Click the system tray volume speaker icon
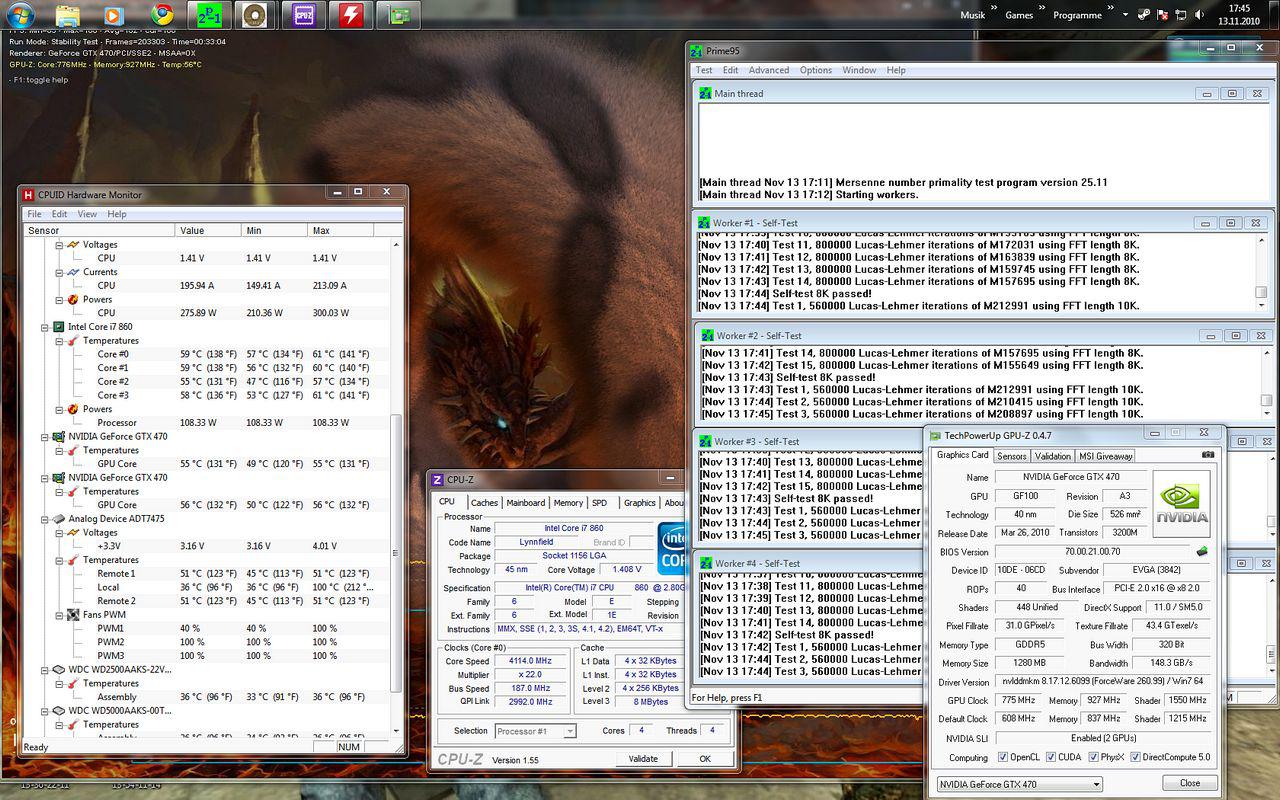This screenshot has width=1280, height=800. click(1200, 15)
